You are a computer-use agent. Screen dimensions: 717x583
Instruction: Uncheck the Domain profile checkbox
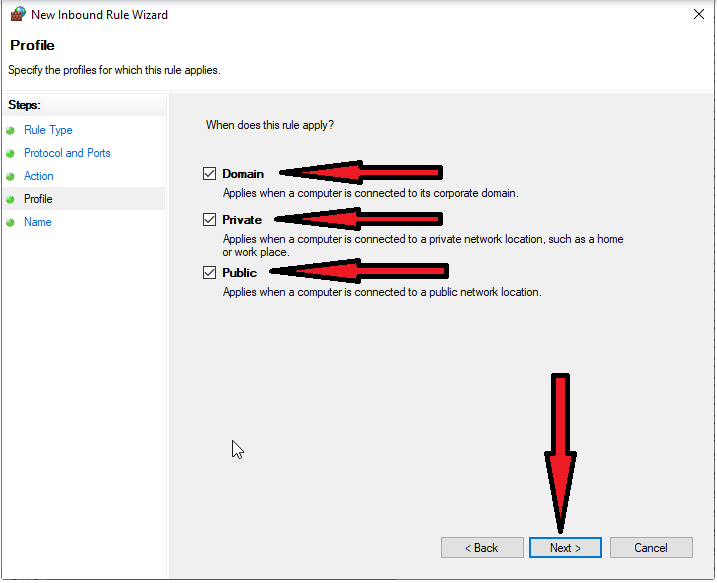pyautogui.click(x=209, y=174)
